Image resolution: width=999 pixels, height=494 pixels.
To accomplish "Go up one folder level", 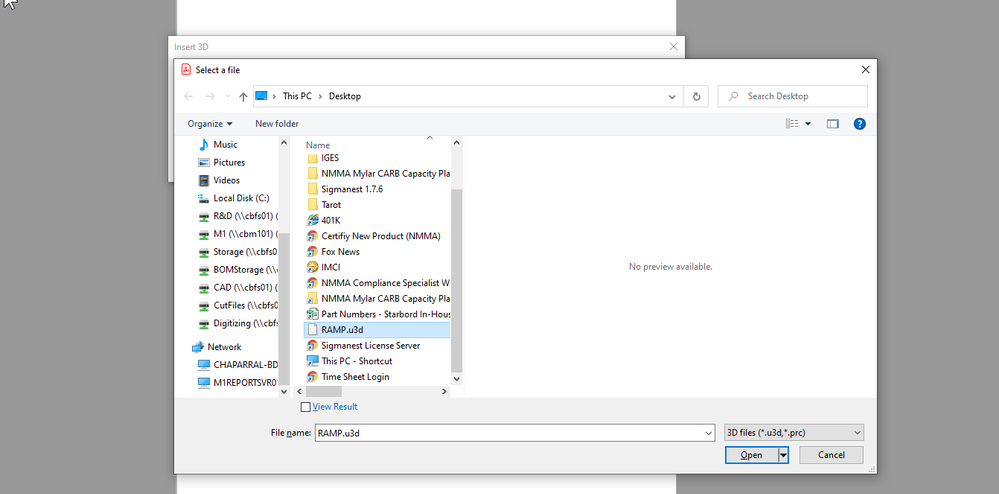I will click(x=243, y=96).
